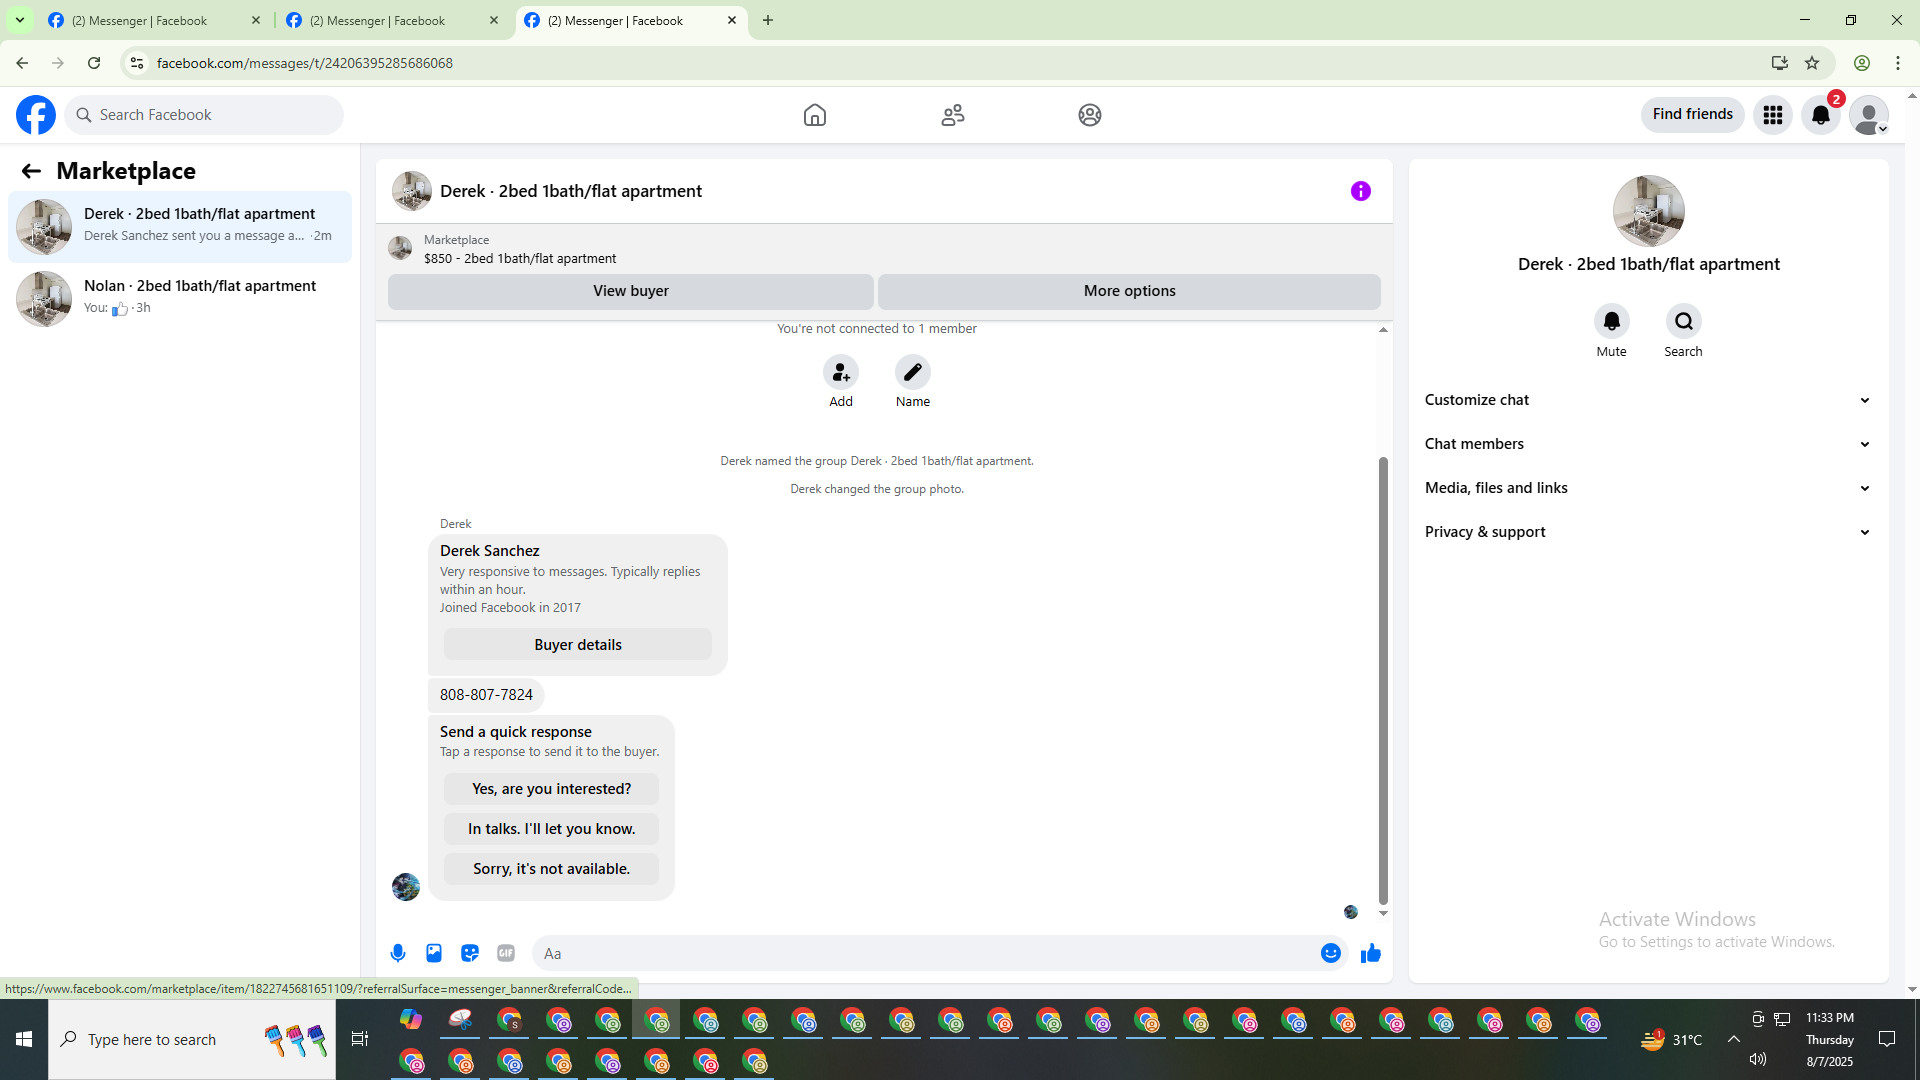This screenshot has height=1080, width=1920.
Task: Search within the conversation
Action: 1683,321
